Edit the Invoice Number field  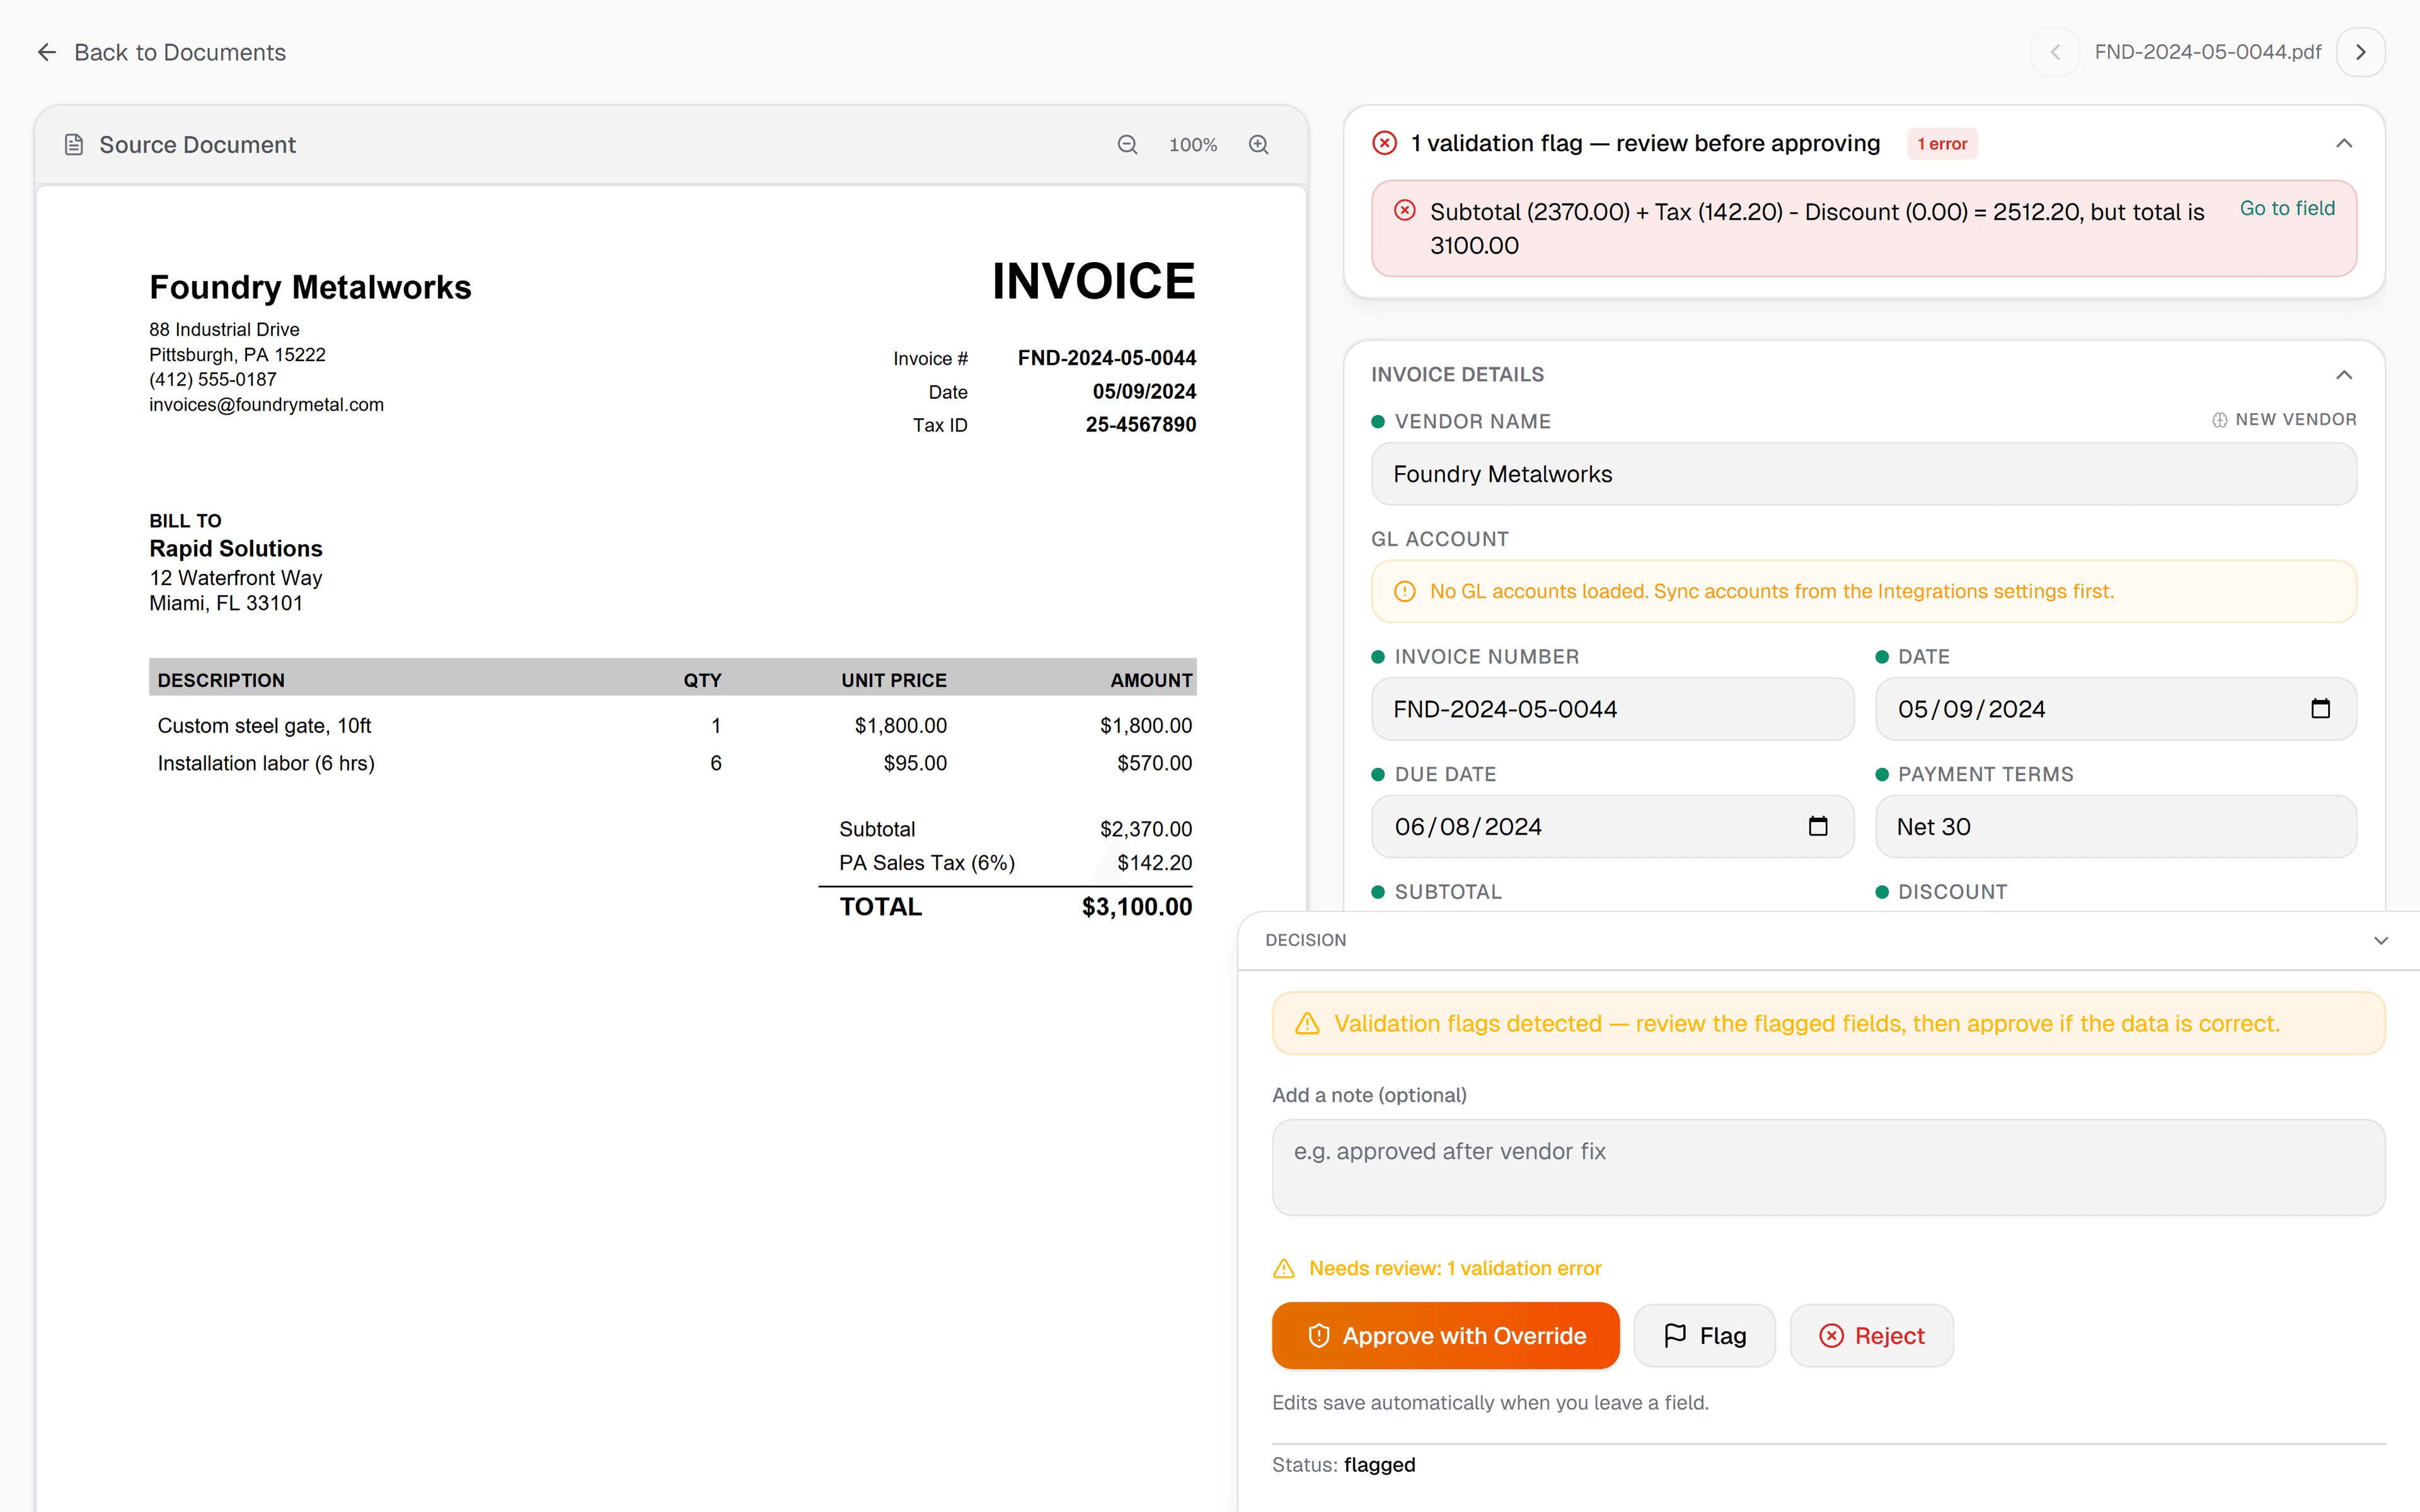pos(1612,709)
